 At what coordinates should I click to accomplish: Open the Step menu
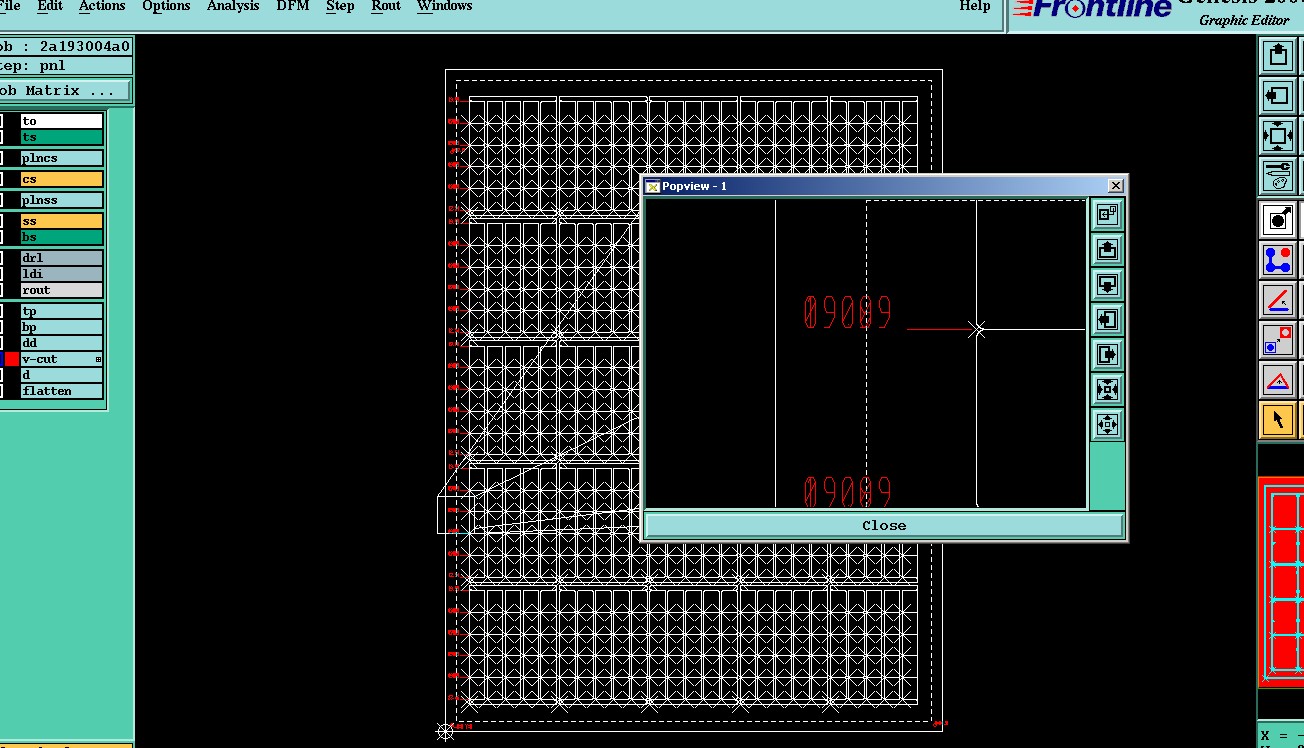coord(340,6)
